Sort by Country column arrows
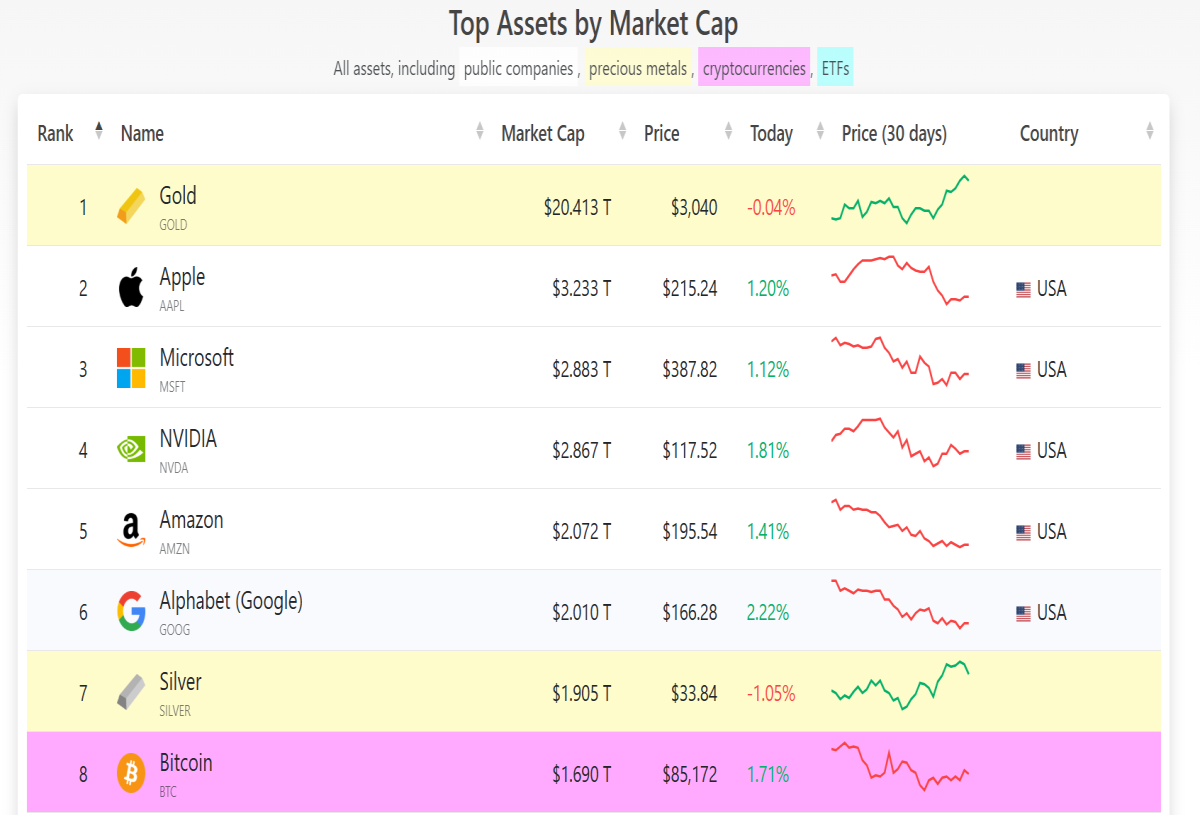 1150,130
